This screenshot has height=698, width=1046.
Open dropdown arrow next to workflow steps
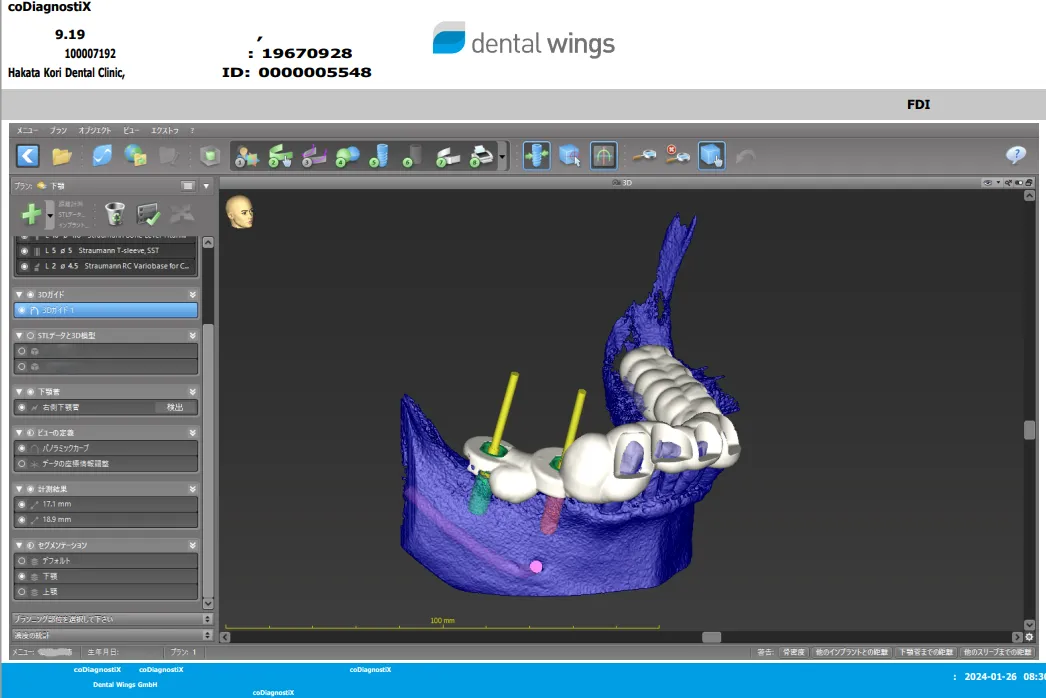point(502,156)
